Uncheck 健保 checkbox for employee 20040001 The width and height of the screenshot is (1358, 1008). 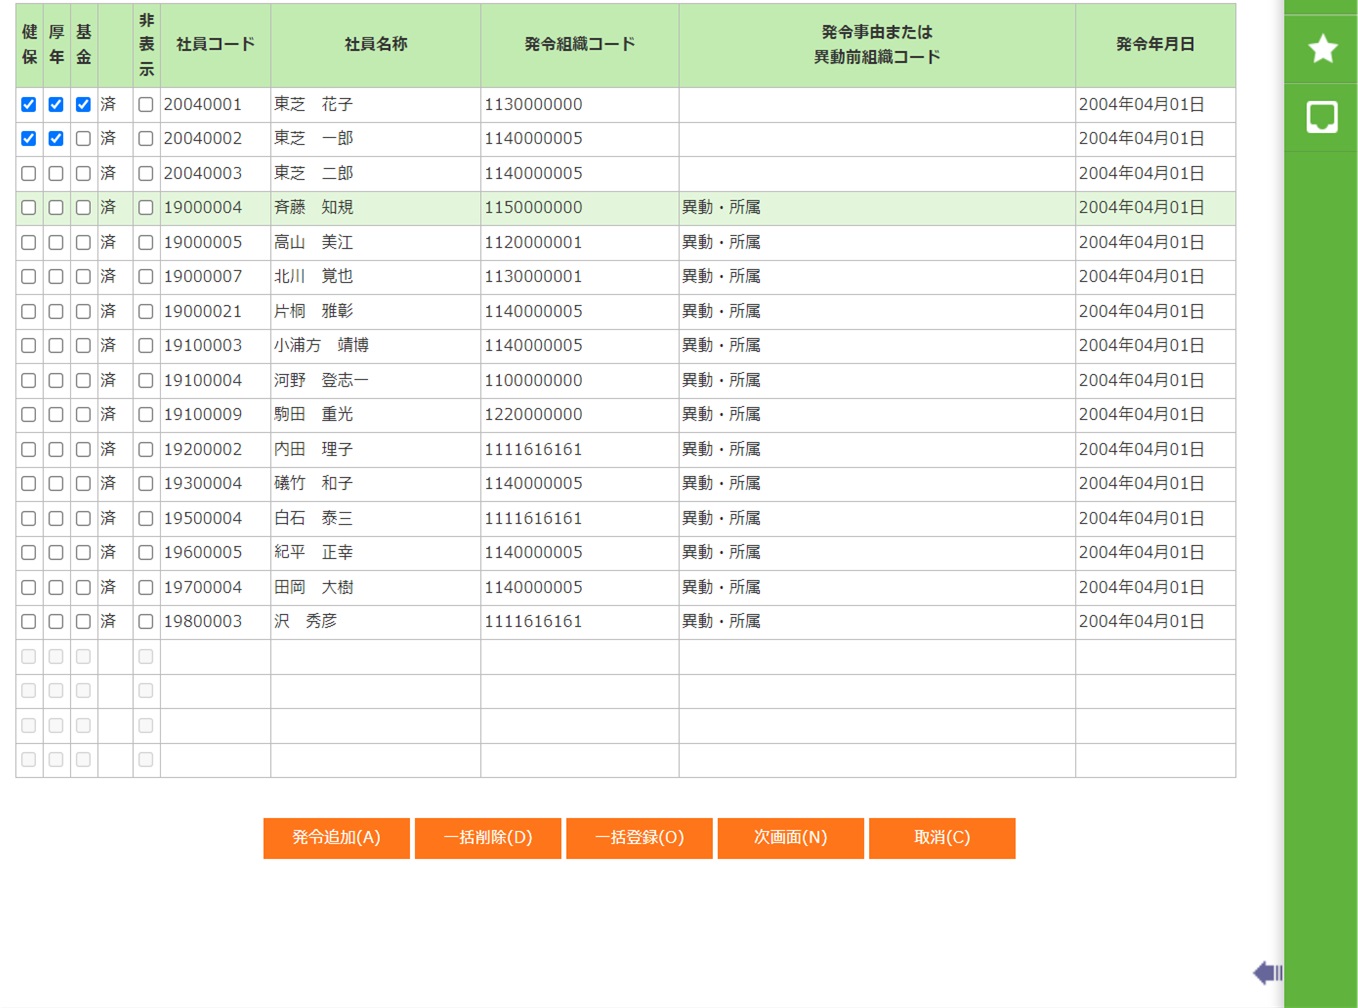[x=29, y=105]
